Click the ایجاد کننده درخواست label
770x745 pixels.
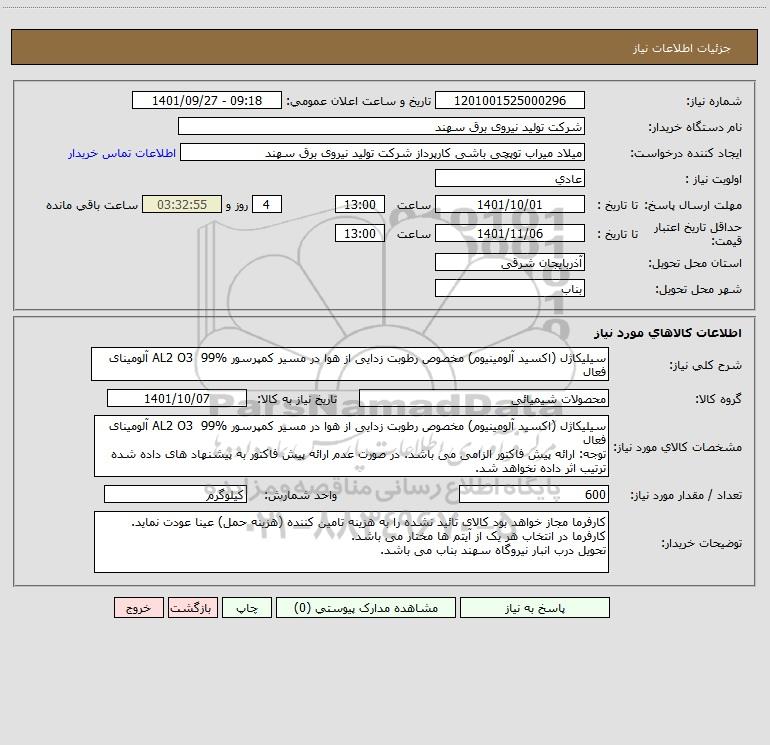pos(686,153)
